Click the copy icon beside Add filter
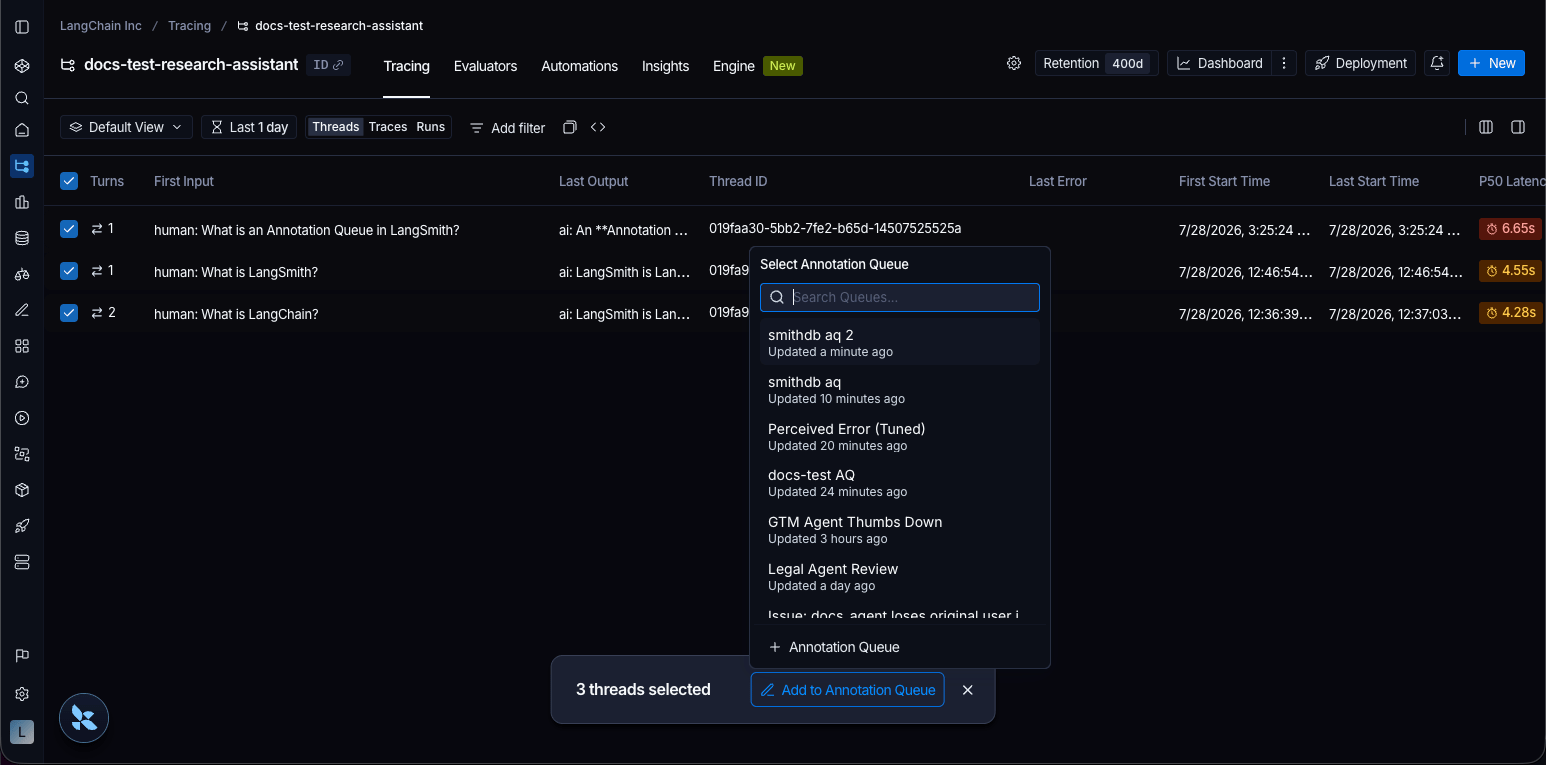Screen dimensions: 1546x765 coord(570,127)
